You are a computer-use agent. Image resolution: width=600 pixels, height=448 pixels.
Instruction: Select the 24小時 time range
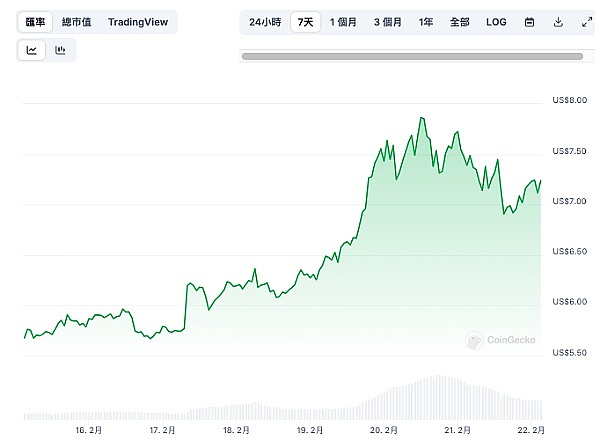265,21
